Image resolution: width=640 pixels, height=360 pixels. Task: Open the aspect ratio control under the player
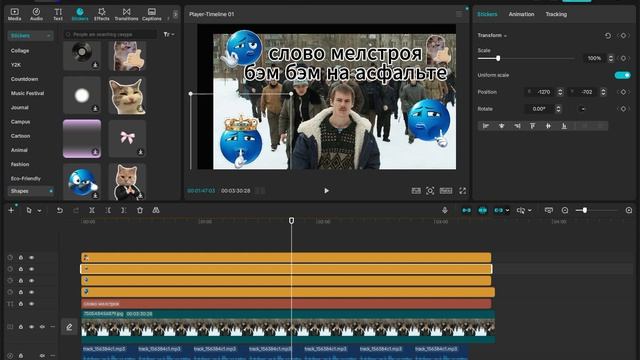tap(446, 191)
